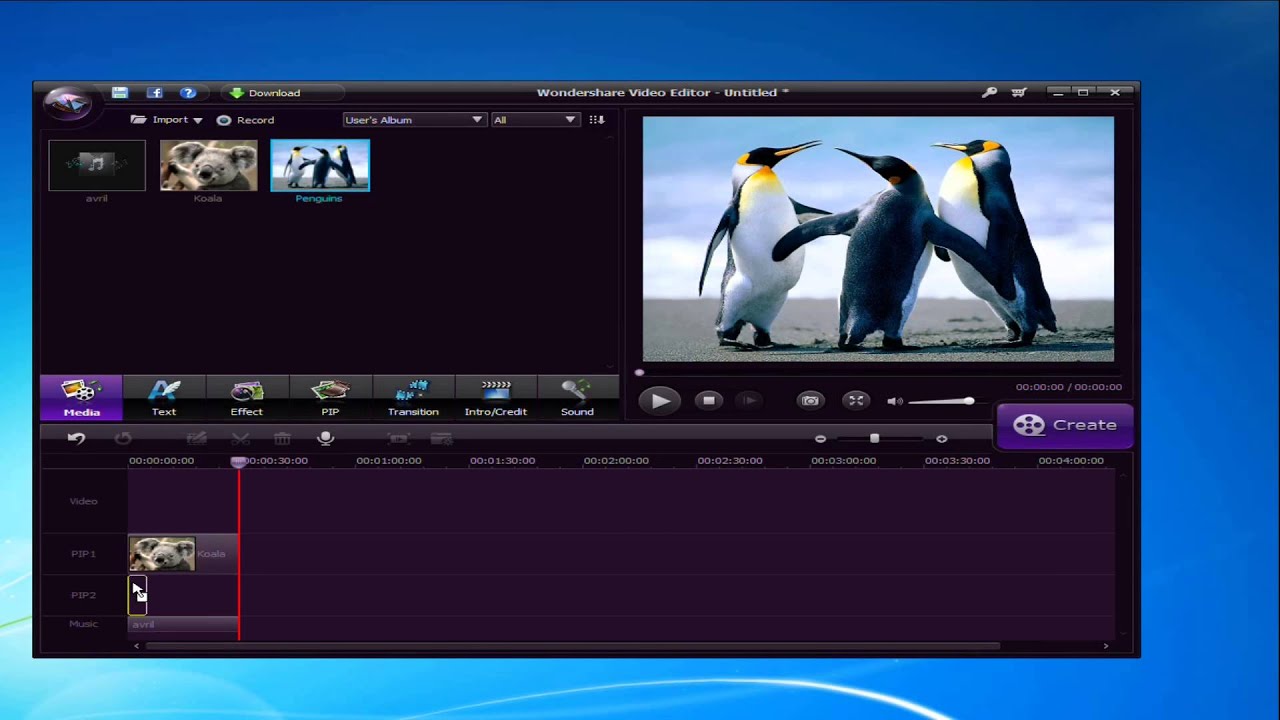The height and width of the screenshot is (720, 1280).
Task: Click the 00:02:00:00 timeline ruler mark
Action: pos(616,461)
